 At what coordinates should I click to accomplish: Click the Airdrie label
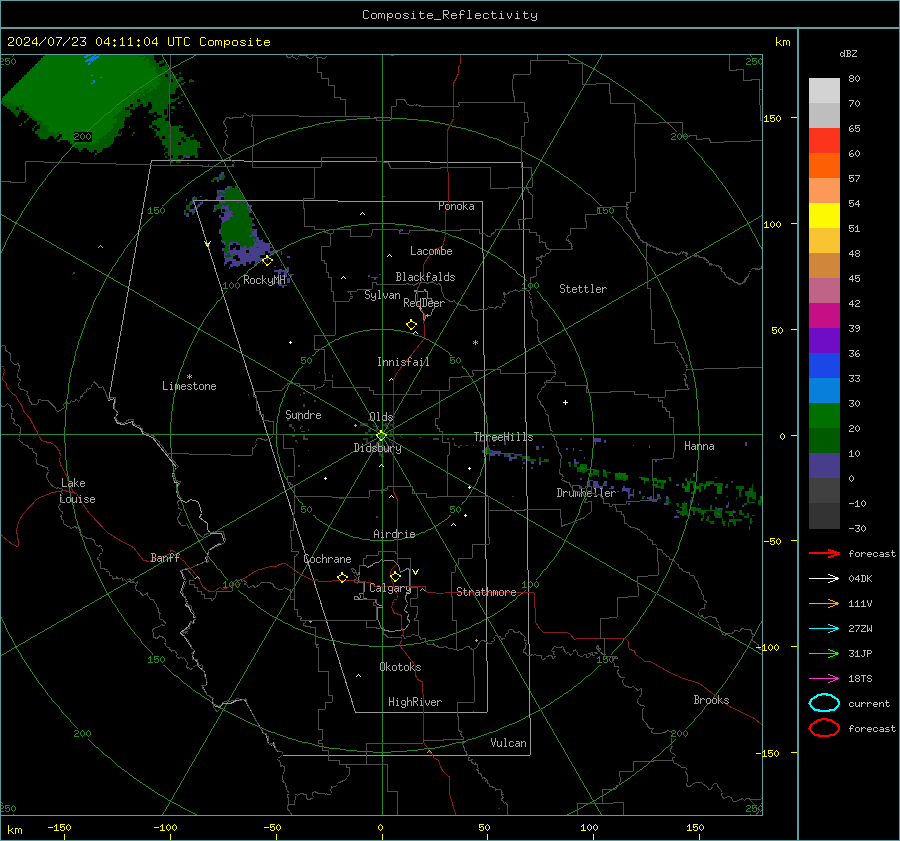(394, 534)
